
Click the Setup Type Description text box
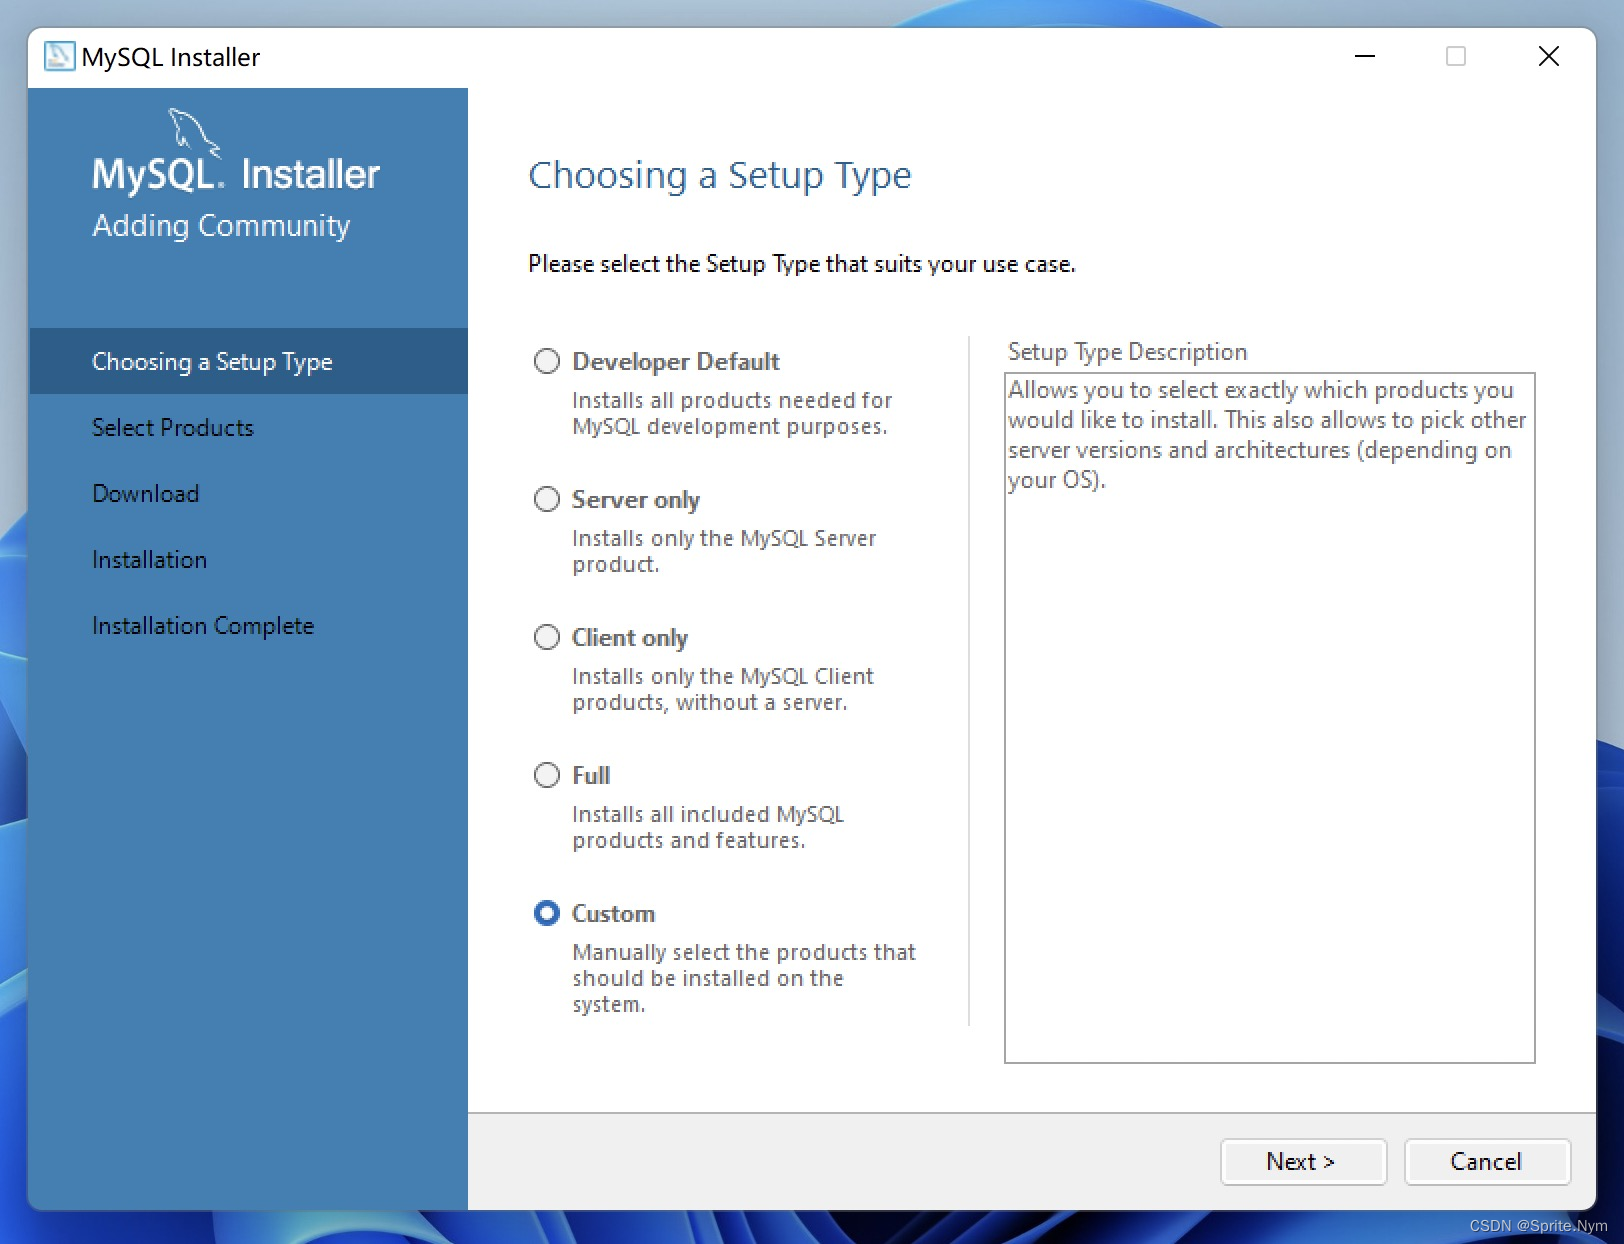(x=1269, y=718)
